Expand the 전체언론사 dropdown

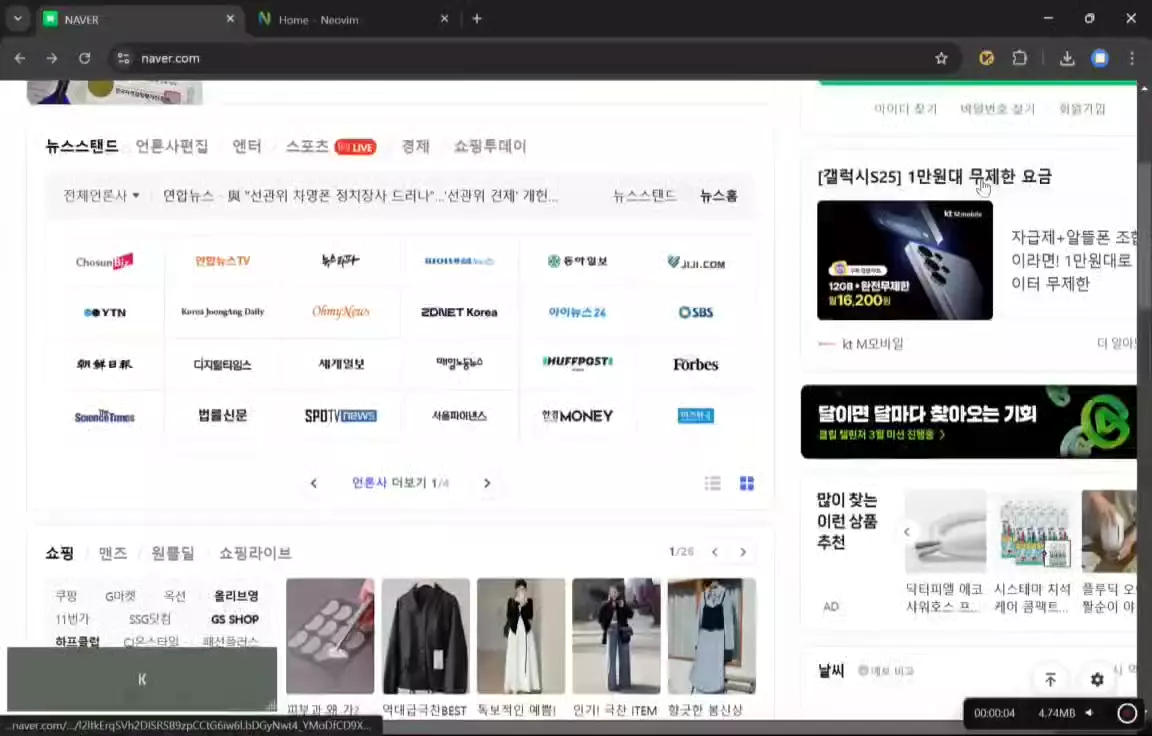tap(101, 195)
